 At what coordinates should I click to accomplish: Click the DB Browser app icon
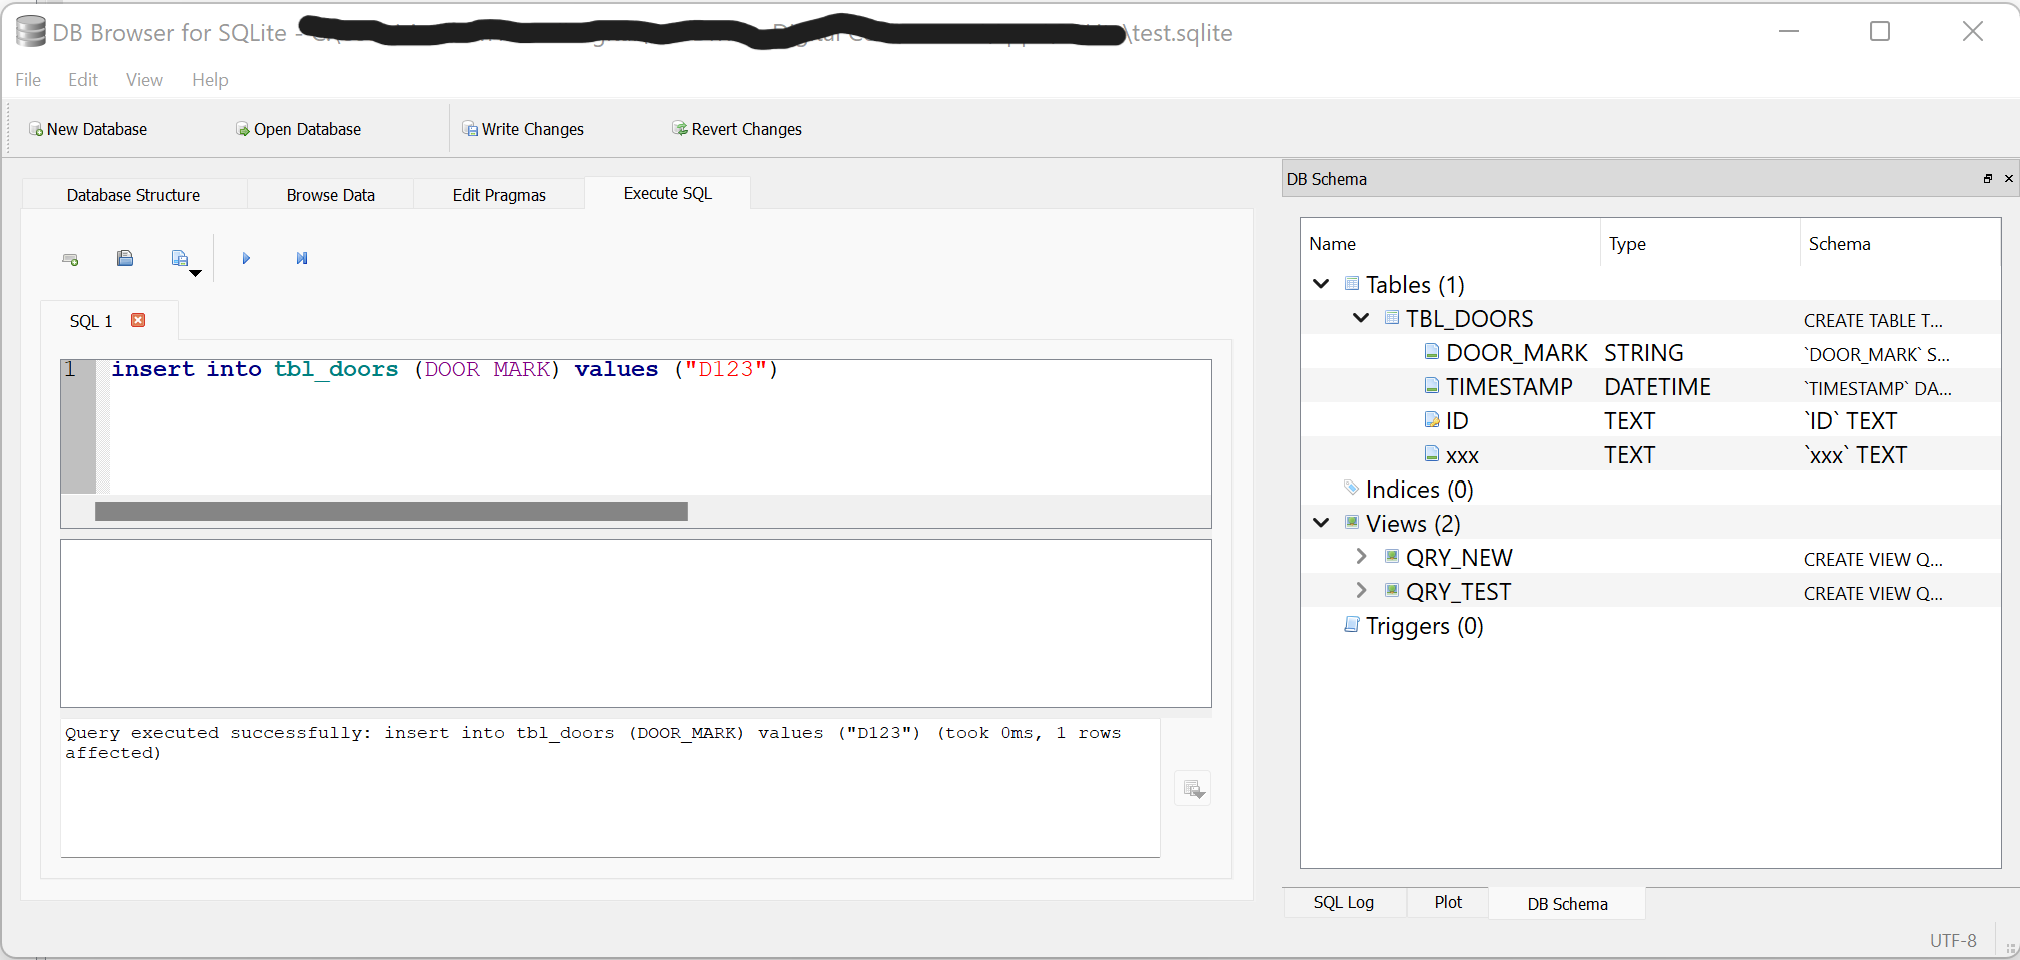click(31, 32)
